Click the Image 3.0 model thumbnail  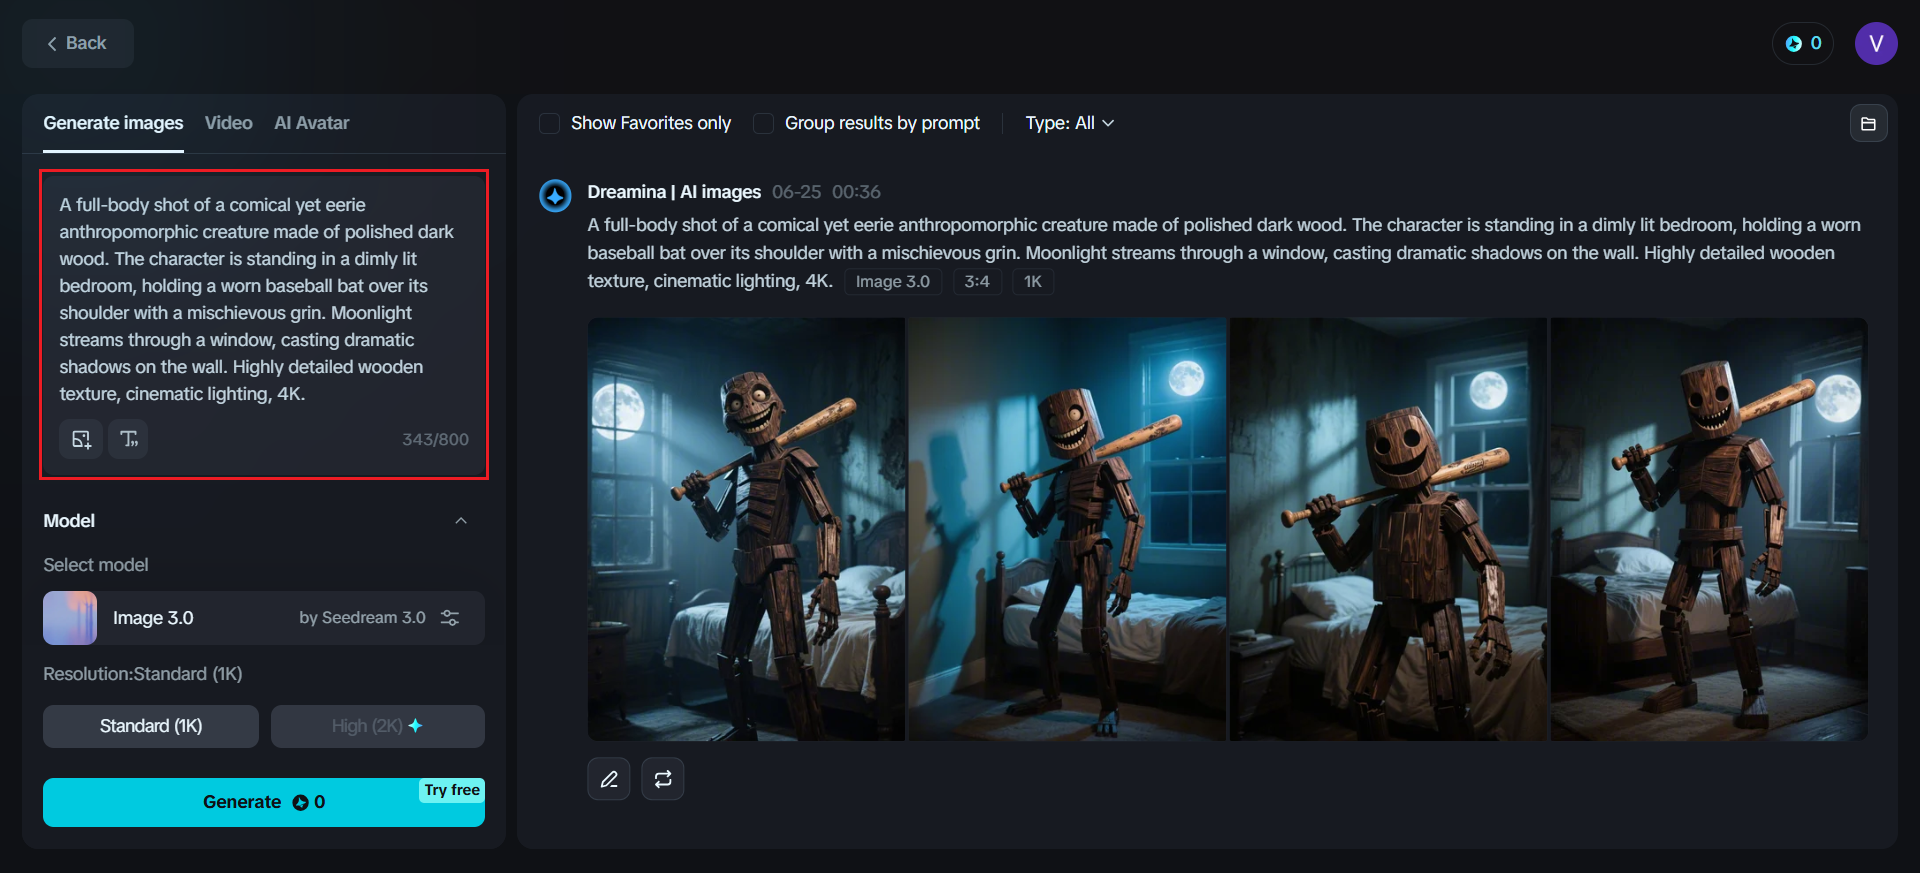70,618
